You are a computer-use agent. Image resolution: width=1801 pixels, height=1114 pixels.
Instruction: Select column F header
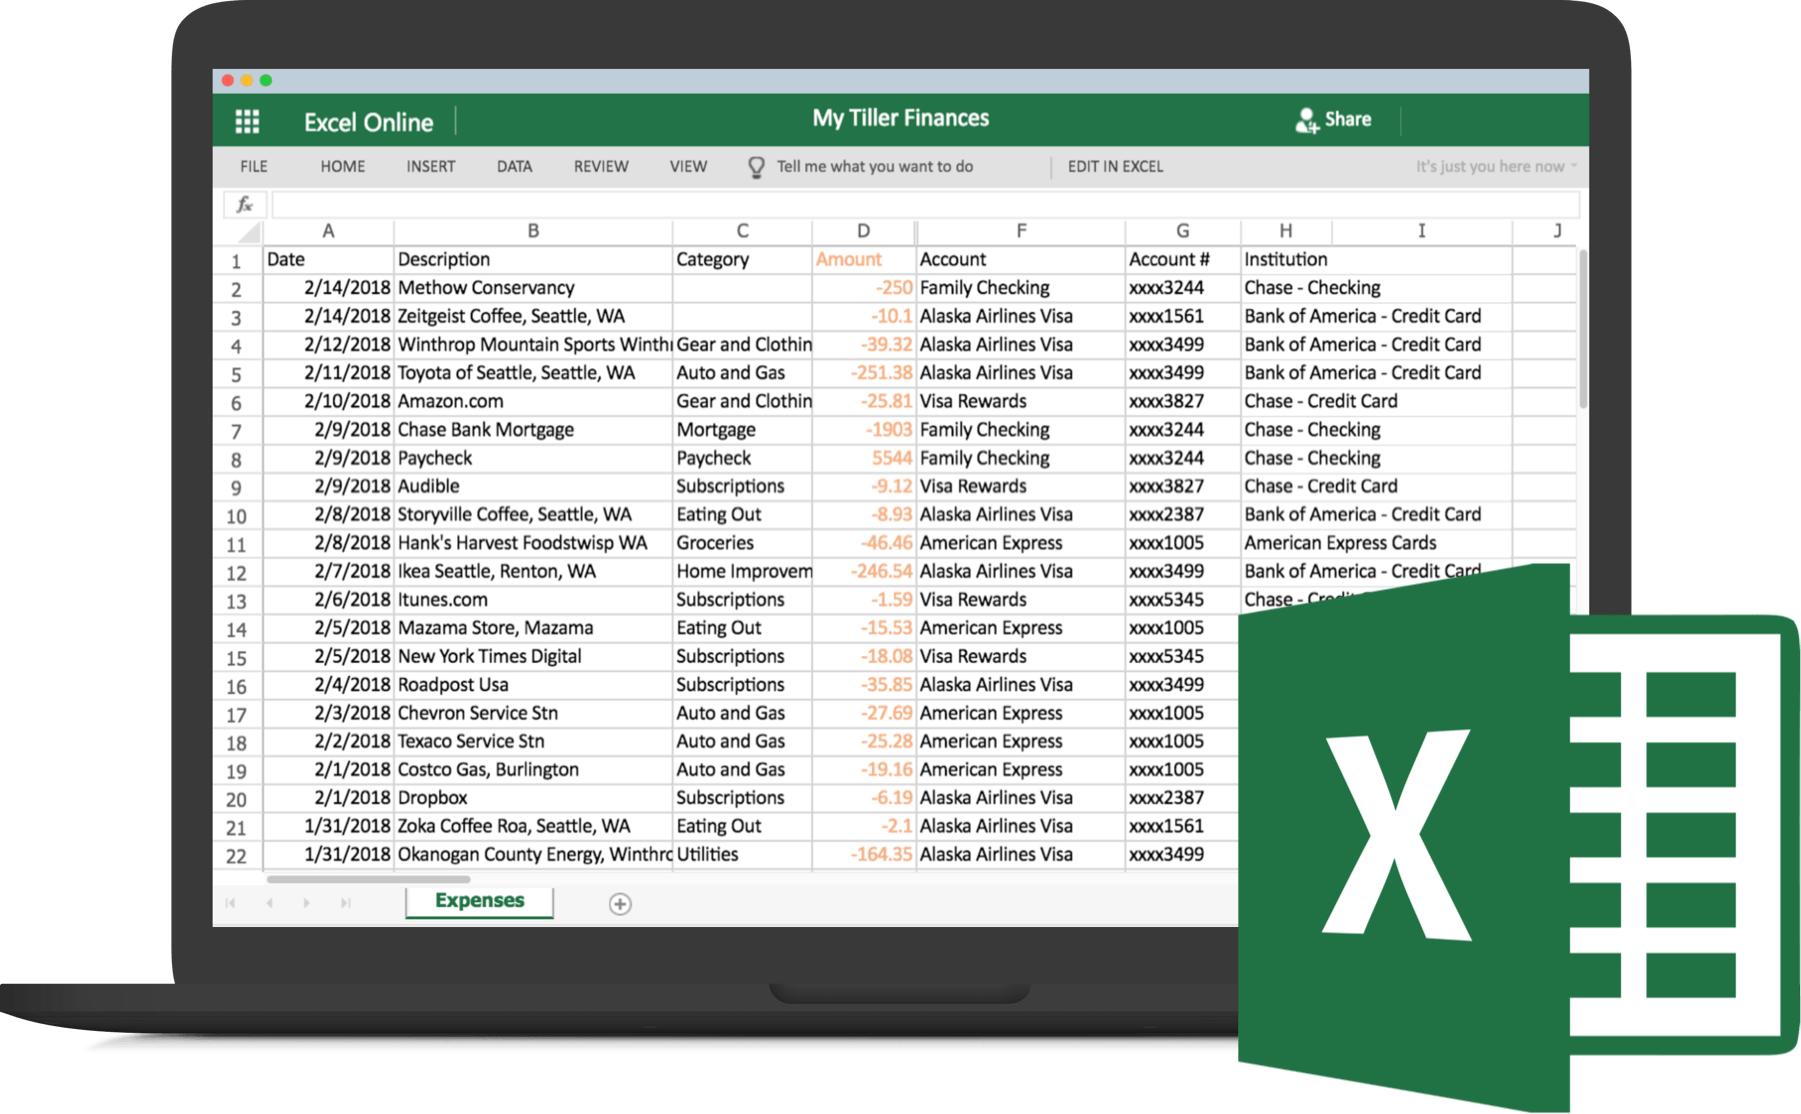[1021, 231]
